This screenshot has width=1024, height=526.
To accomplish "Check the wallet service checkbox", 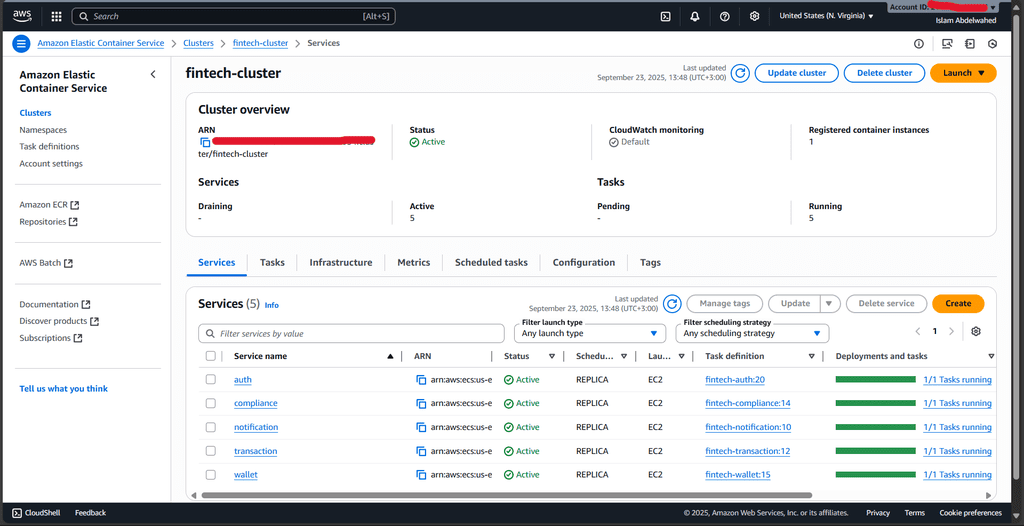I will click(x=210, y=475).
